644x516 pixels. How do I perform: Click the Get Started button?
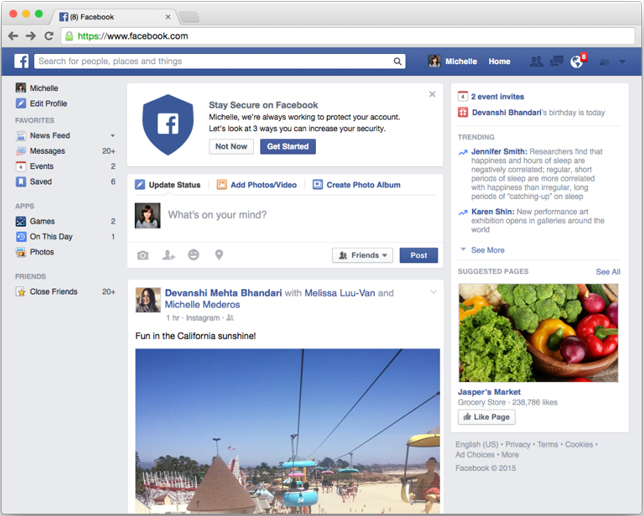click(288, 146)
